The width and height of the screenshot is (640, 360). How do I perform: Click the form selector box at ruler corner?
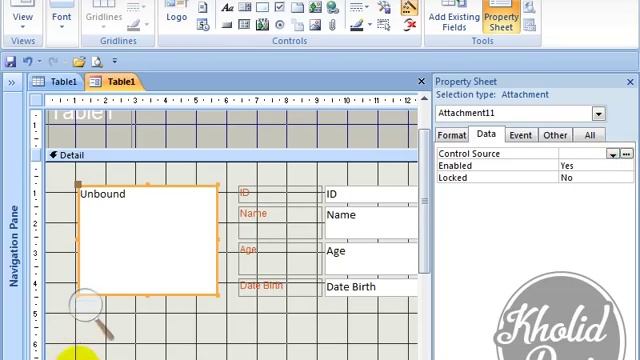pyautogui.click(x=36, y=100)
